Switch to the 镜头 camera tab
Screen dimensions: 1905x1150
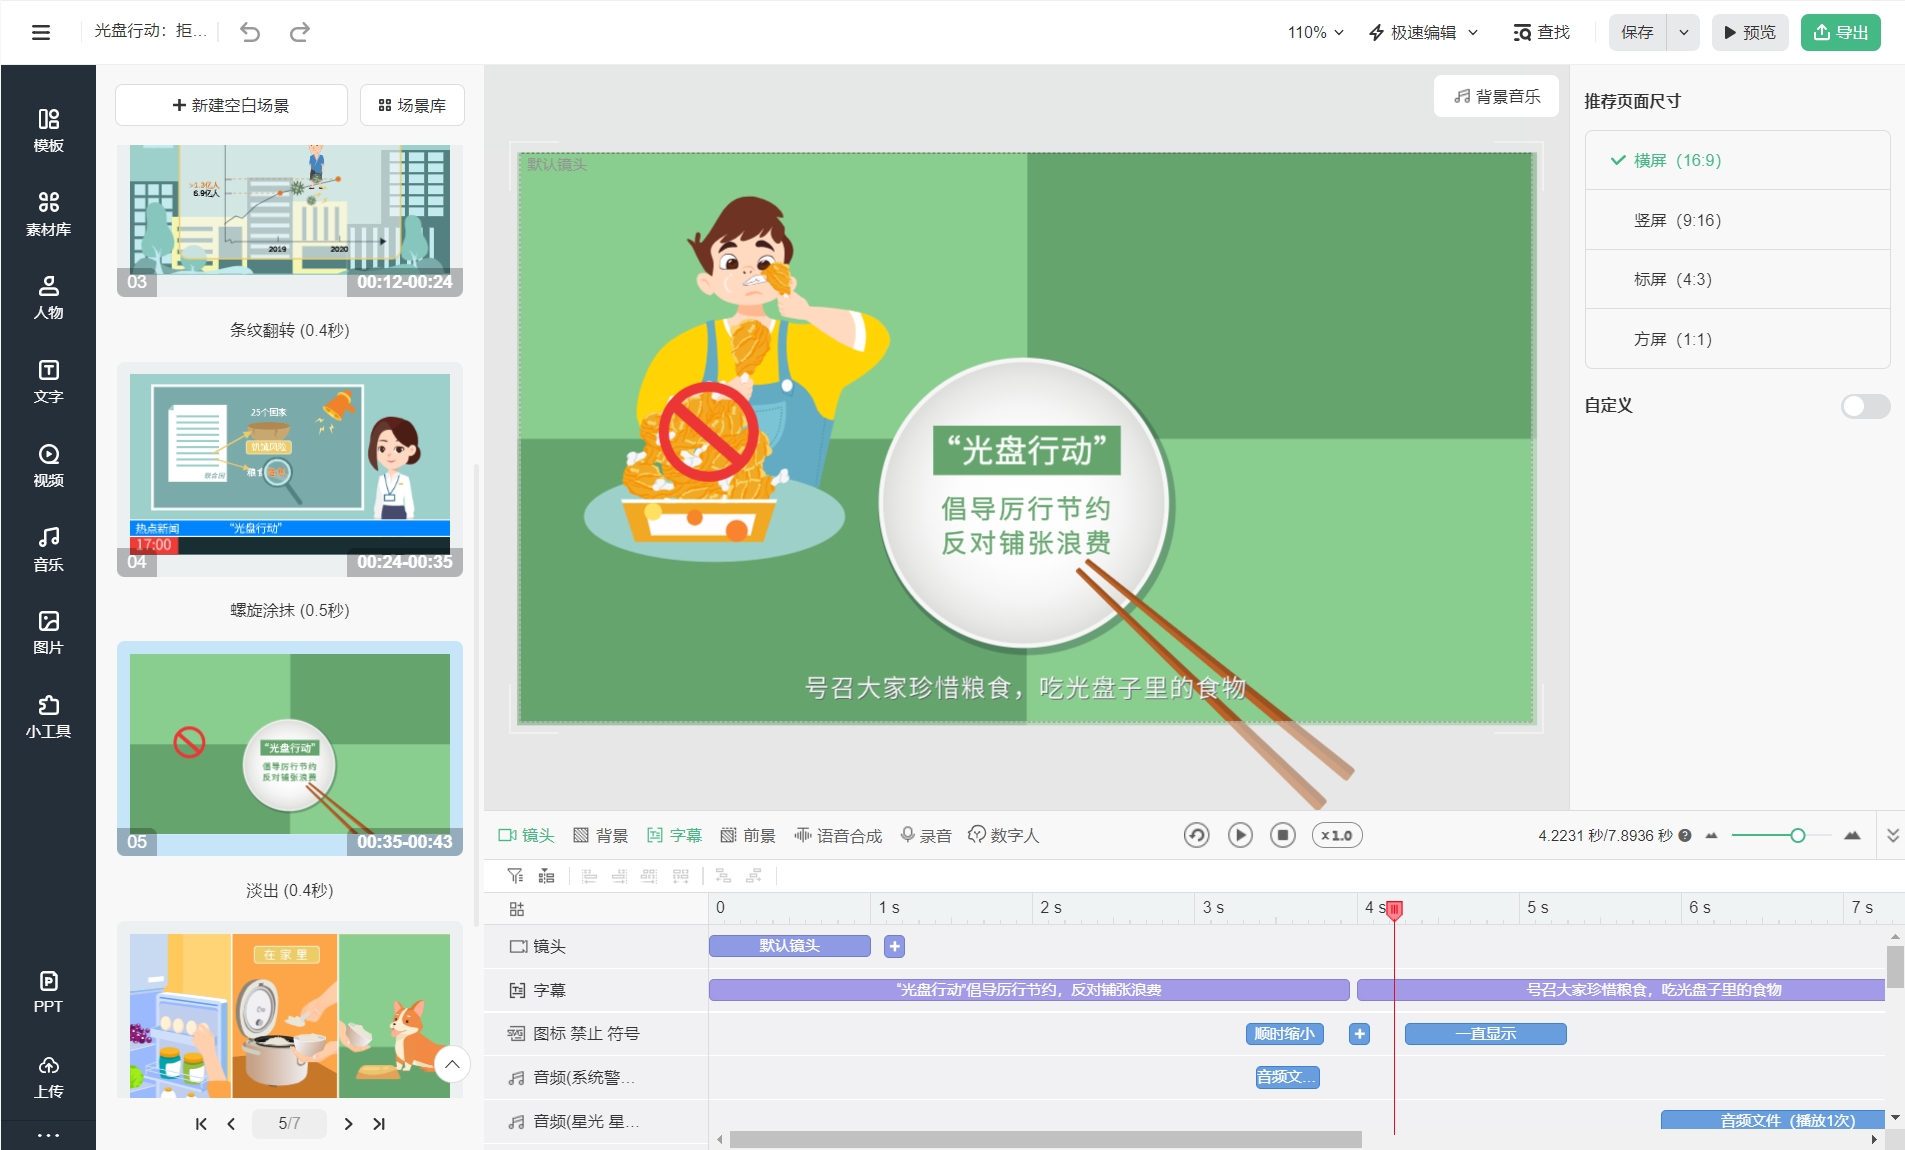coord(526,835)
